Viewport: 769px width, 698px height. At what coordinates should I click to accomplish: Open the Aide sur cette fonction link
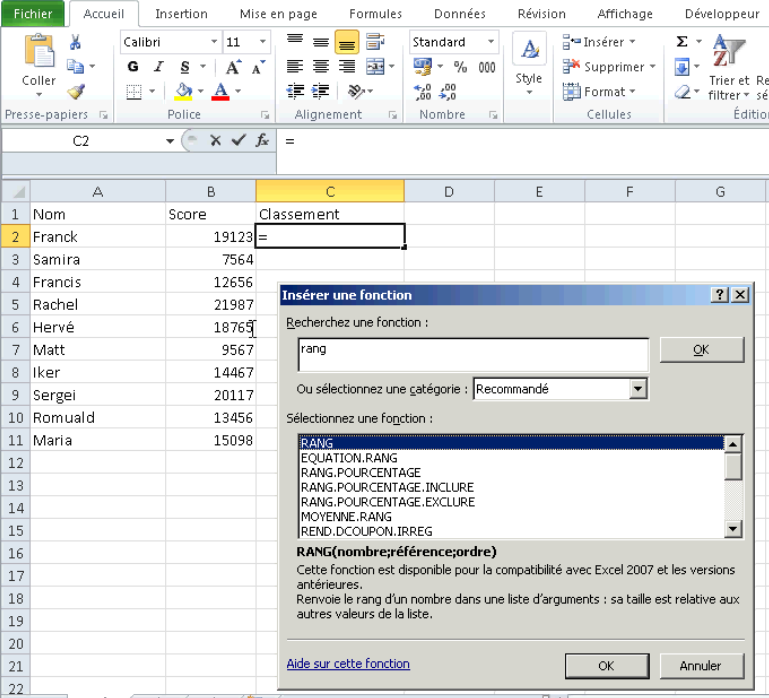pyautogui.click(x=348, y=664)
